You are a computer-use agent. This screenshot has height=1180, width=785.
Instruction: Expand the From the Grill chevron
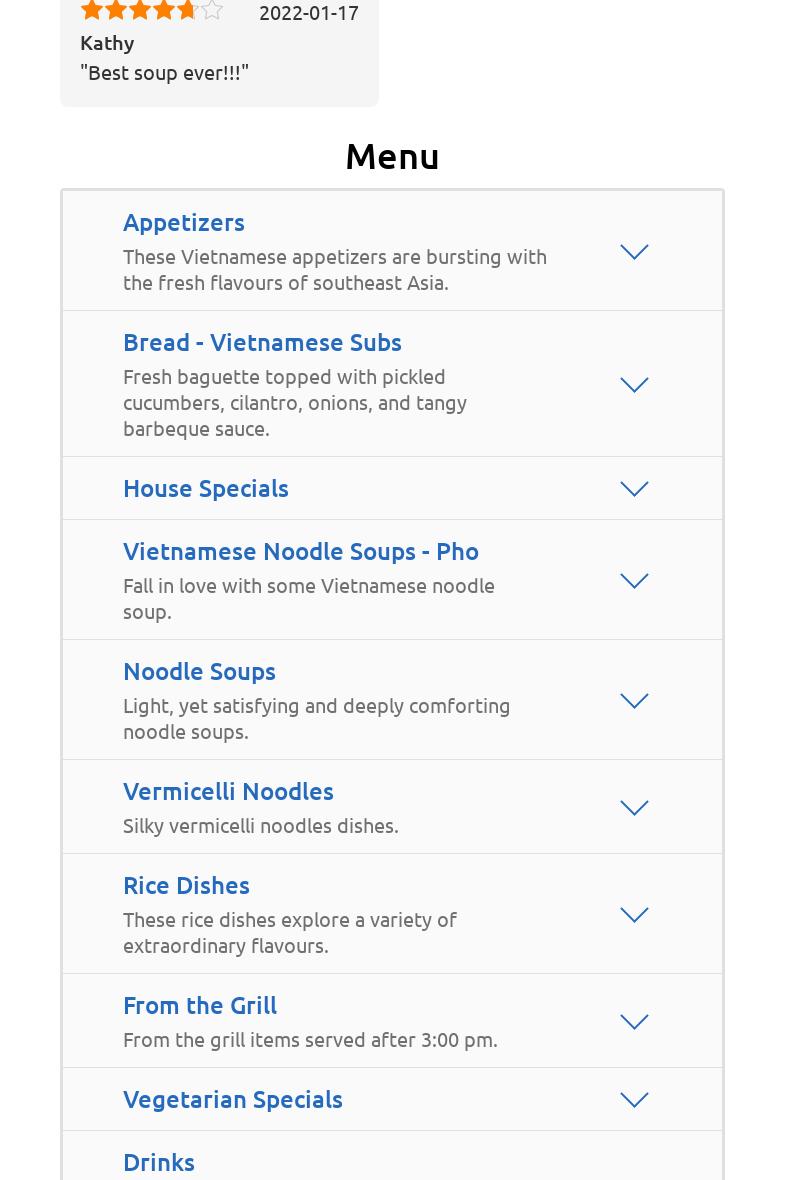634,1022
